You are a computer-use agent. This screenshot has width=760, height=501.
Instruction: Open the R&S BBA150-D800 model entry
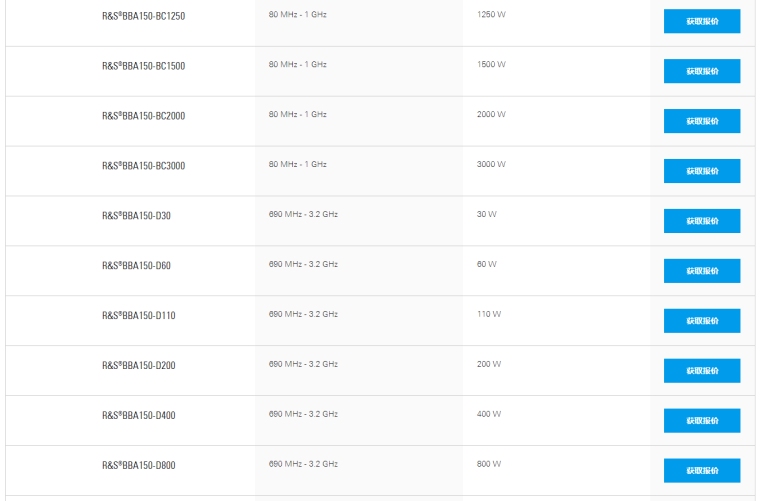pos(138,466)
